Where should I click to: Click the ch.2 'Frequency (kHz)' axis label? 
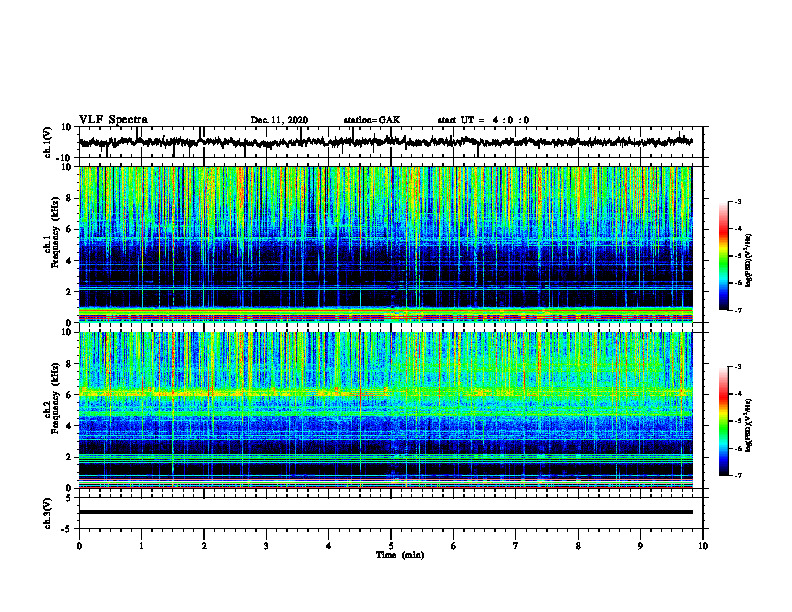(x=56, y=398)
